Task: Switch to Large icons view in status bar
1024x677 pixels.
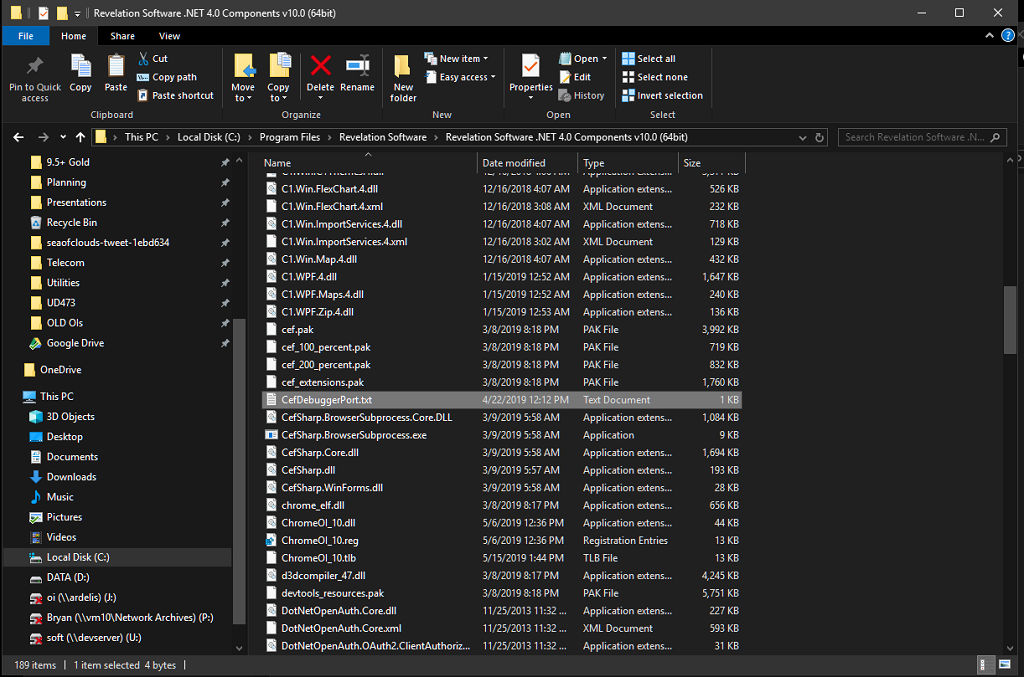Action: point(1005,665)
